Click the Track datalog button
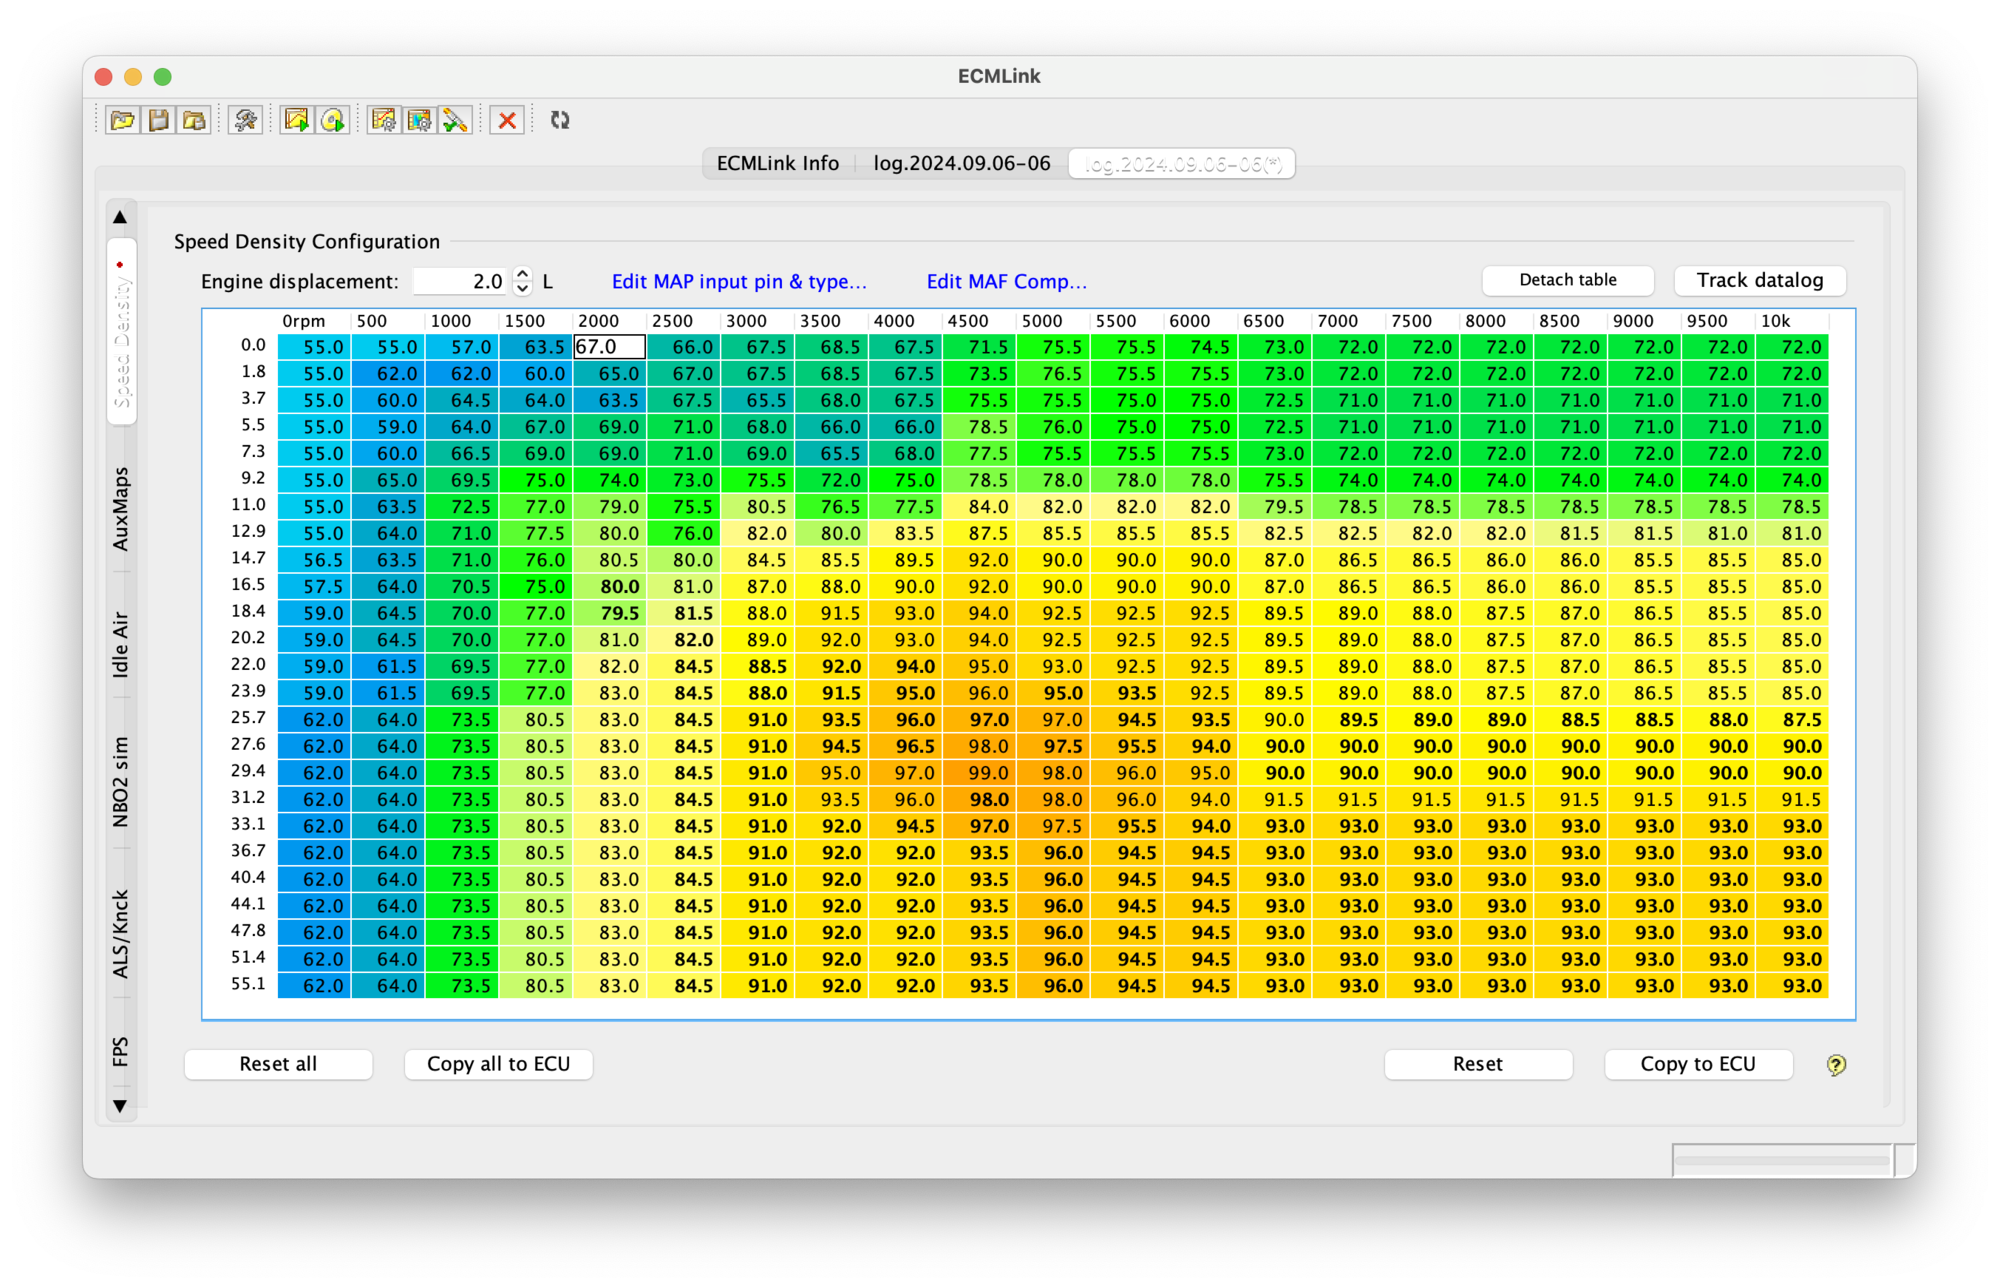The image size is (2000, 1288). [x=1759, y=281]
